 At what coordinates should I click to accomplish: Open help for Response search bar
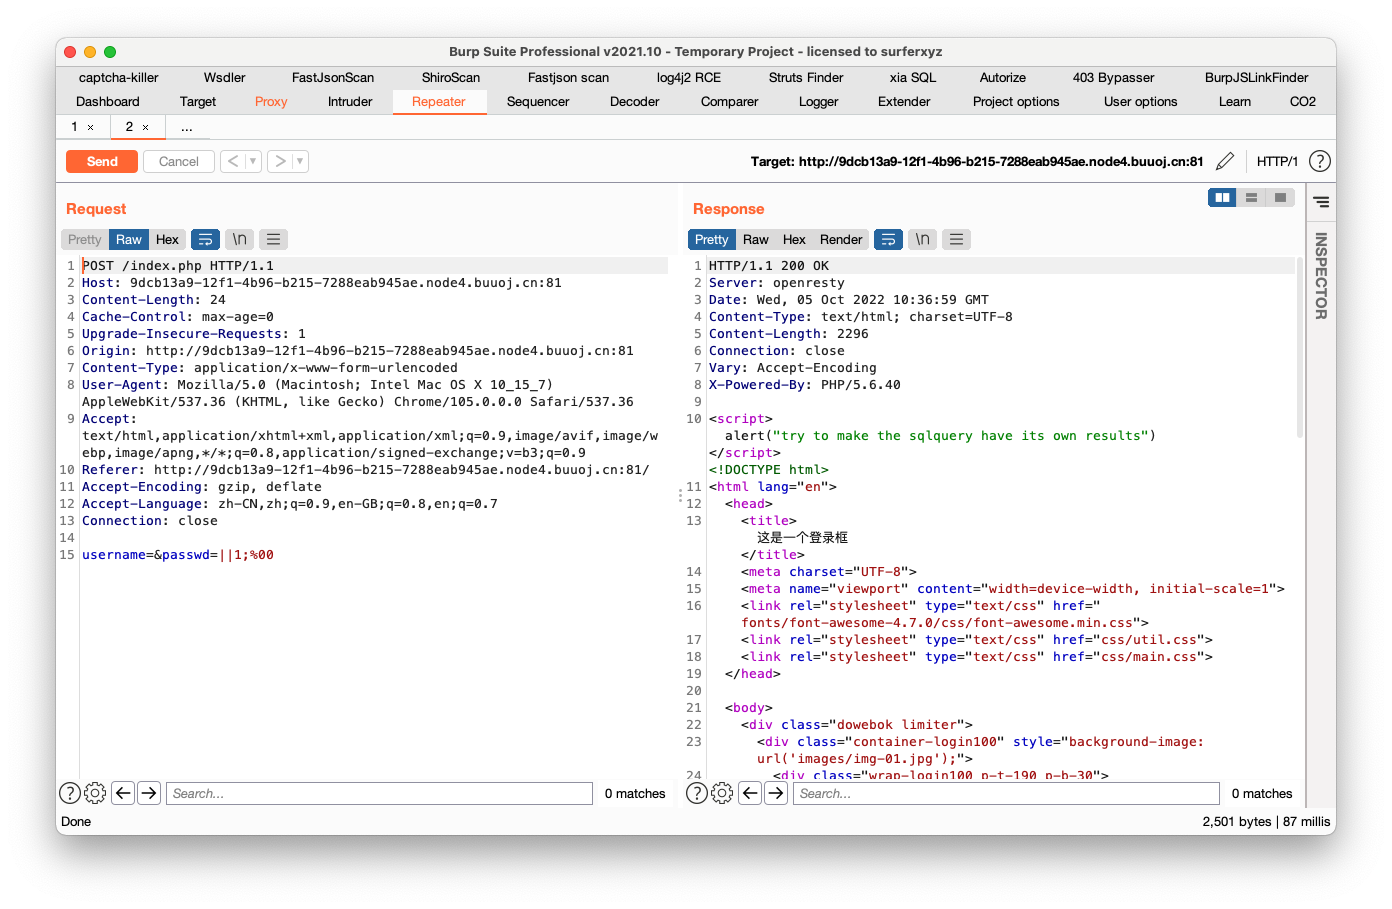pyautogui.click(x=697, y=793)
